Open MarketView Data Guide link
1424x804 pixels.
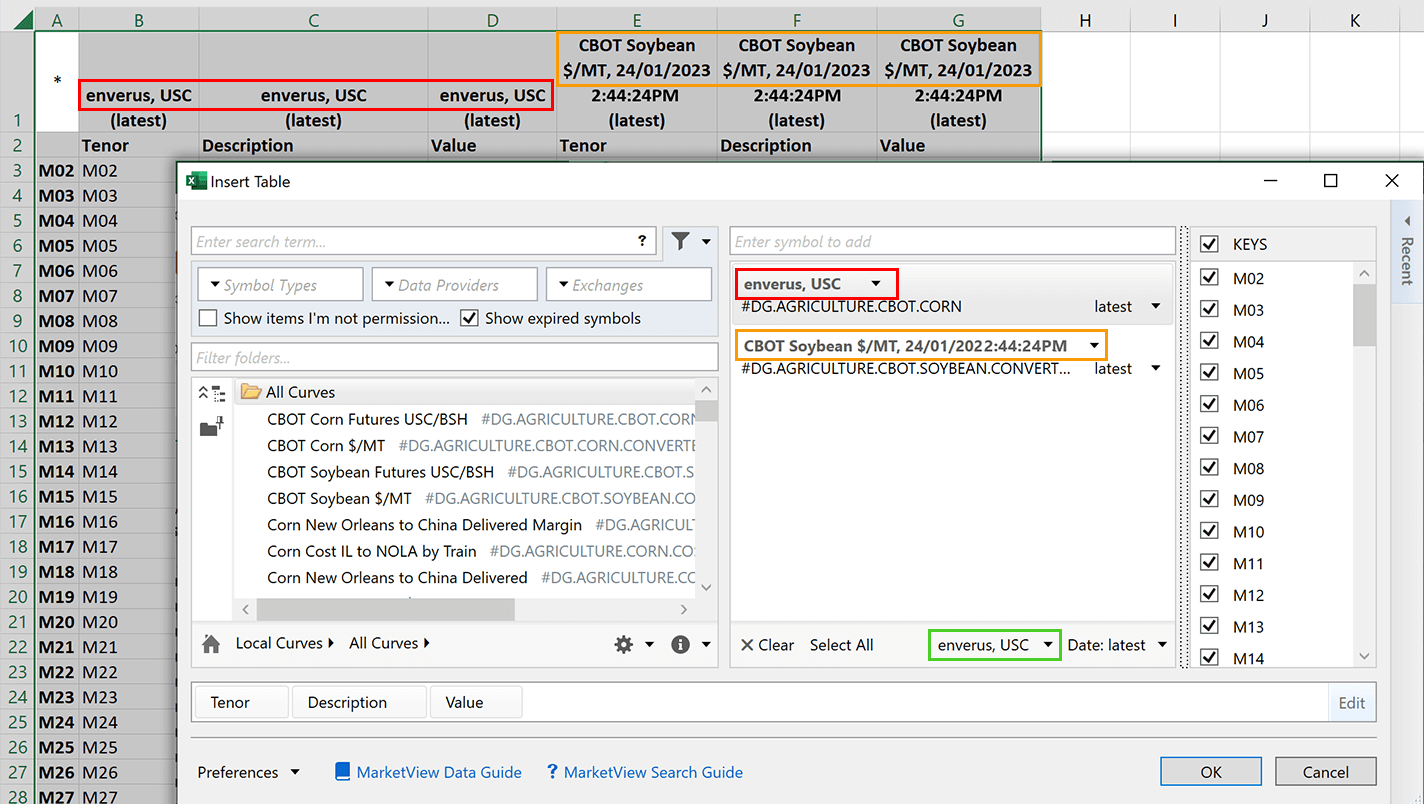click(x=439, y=772)
